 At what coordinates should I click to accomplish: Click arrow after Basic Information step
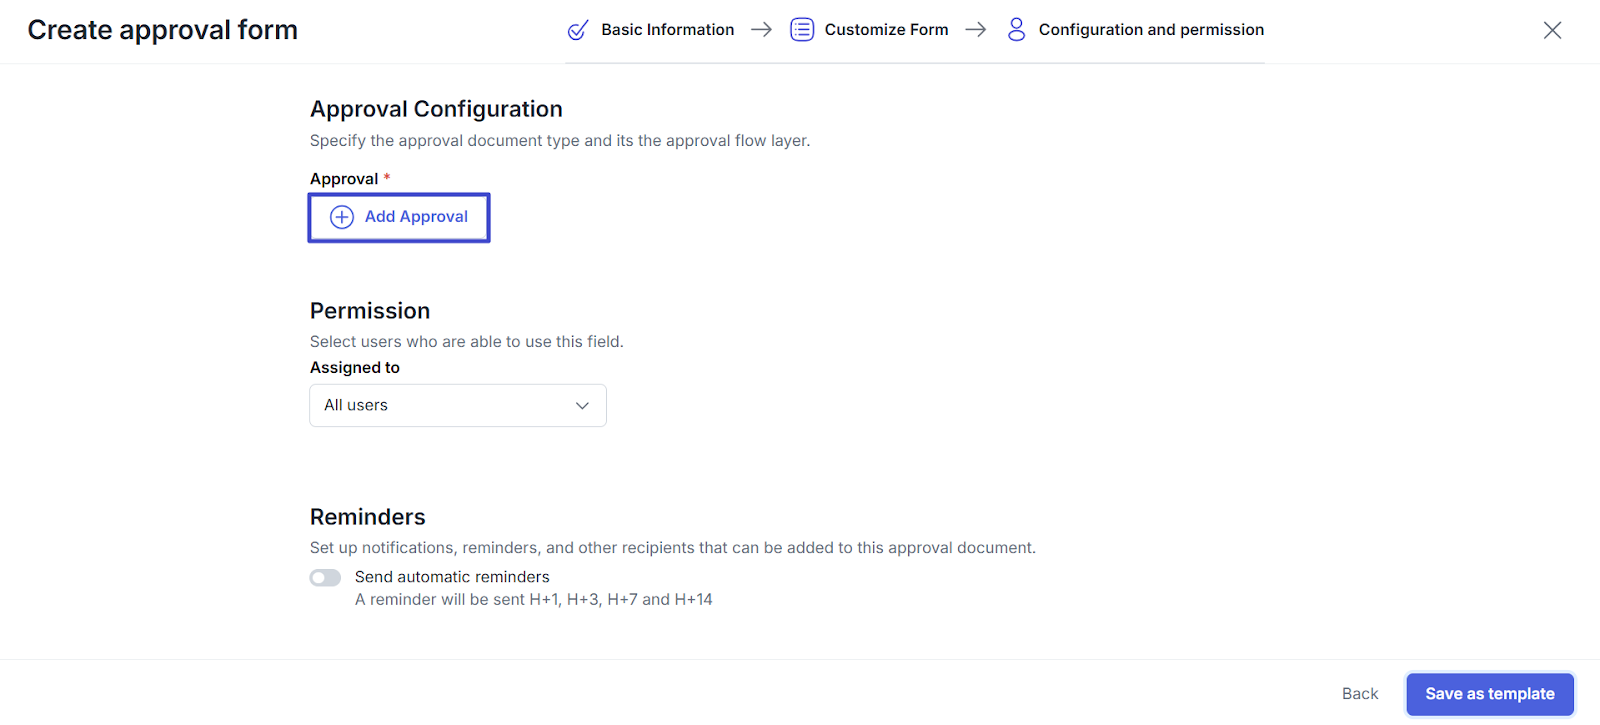click(x=761, y=30)
